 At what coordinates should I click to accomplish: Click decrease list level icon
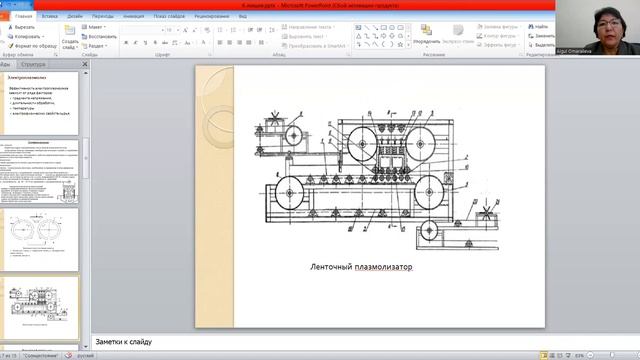[250, 30]
